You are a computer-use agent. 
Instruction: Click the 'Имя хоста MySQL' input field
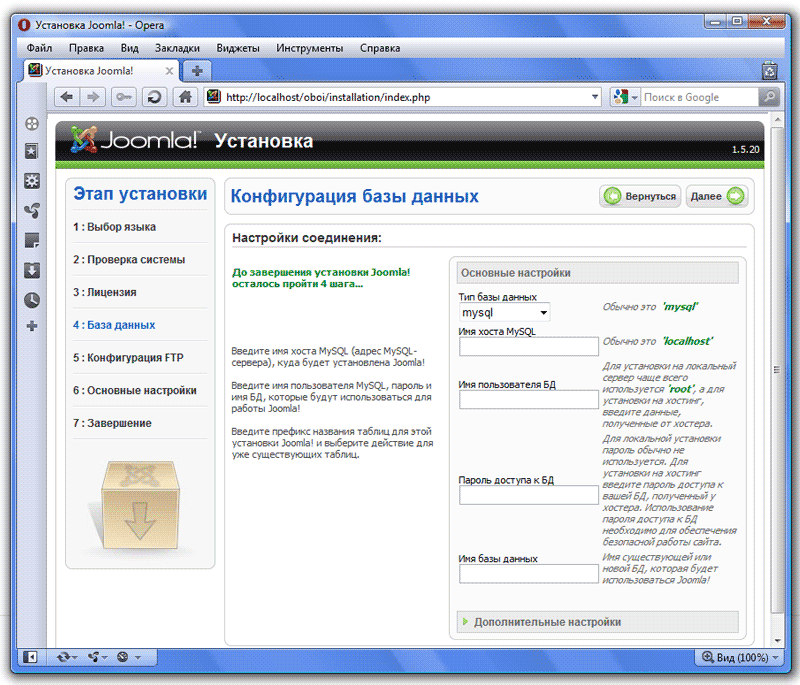(528, 347)
